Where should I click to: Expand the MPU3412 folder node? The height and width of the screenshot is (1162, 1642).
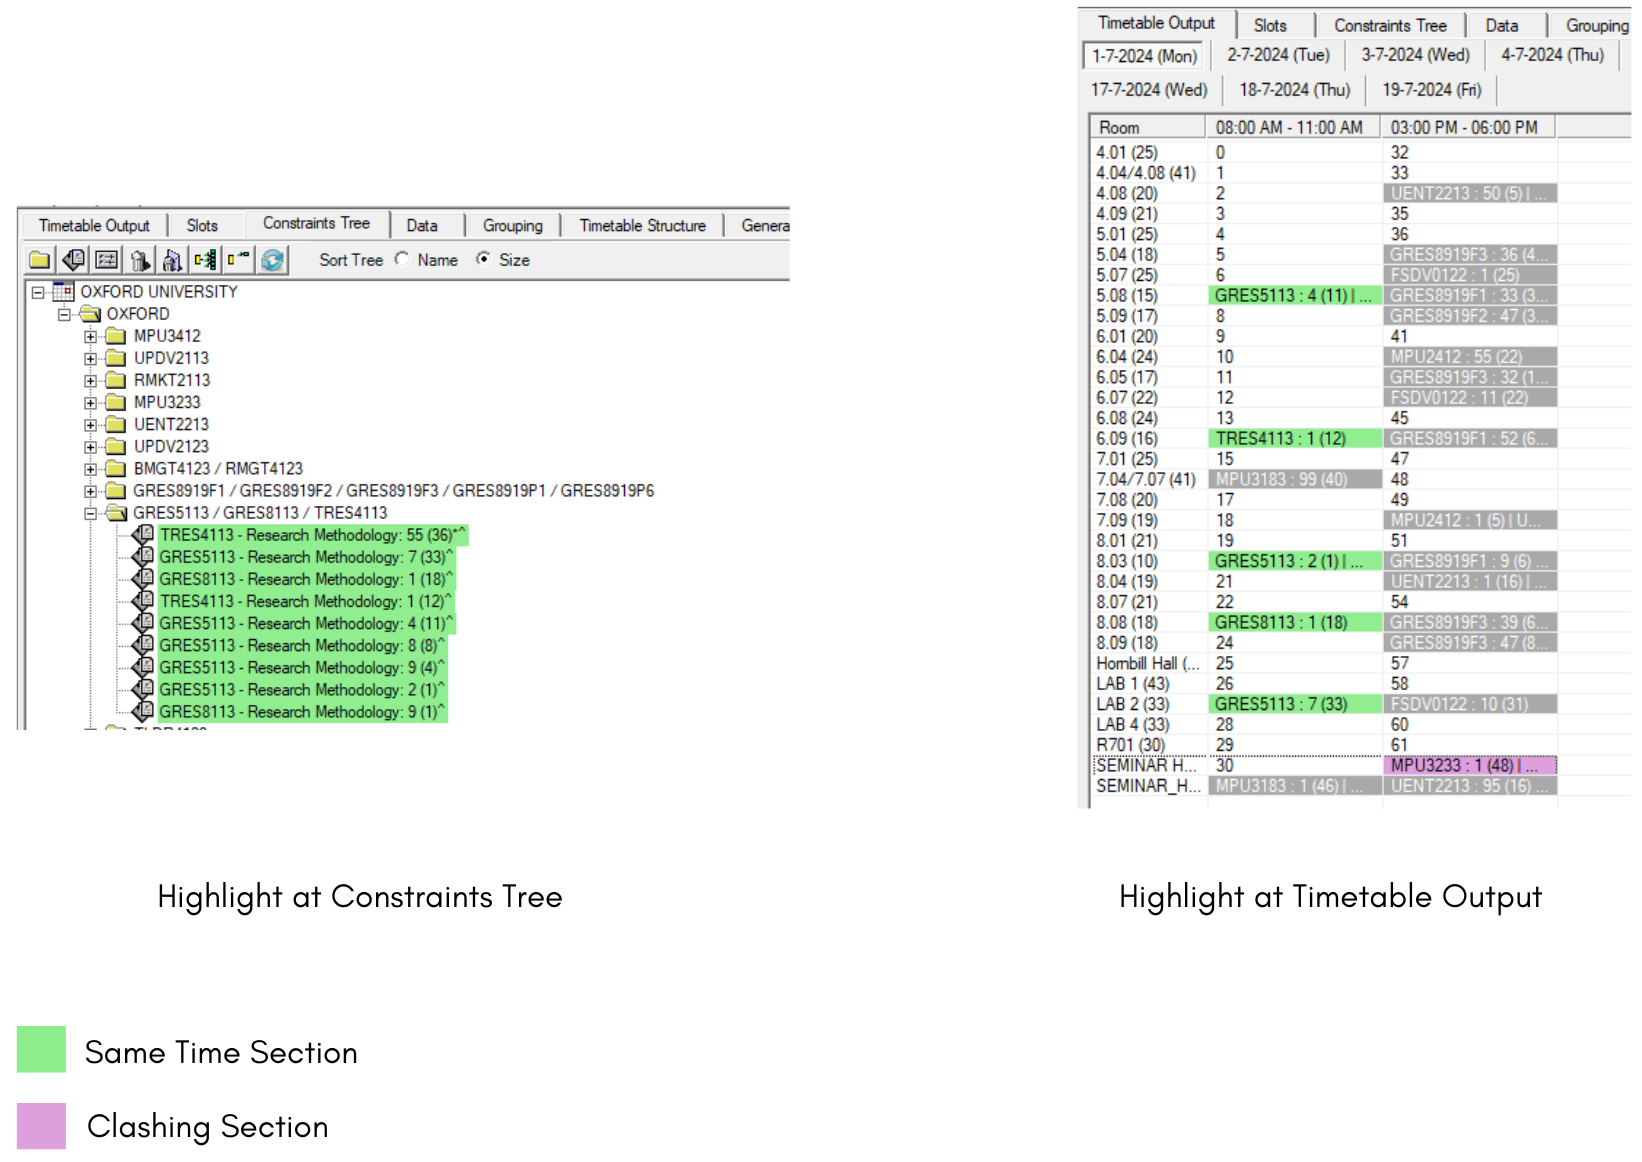[x=91, y=337]
